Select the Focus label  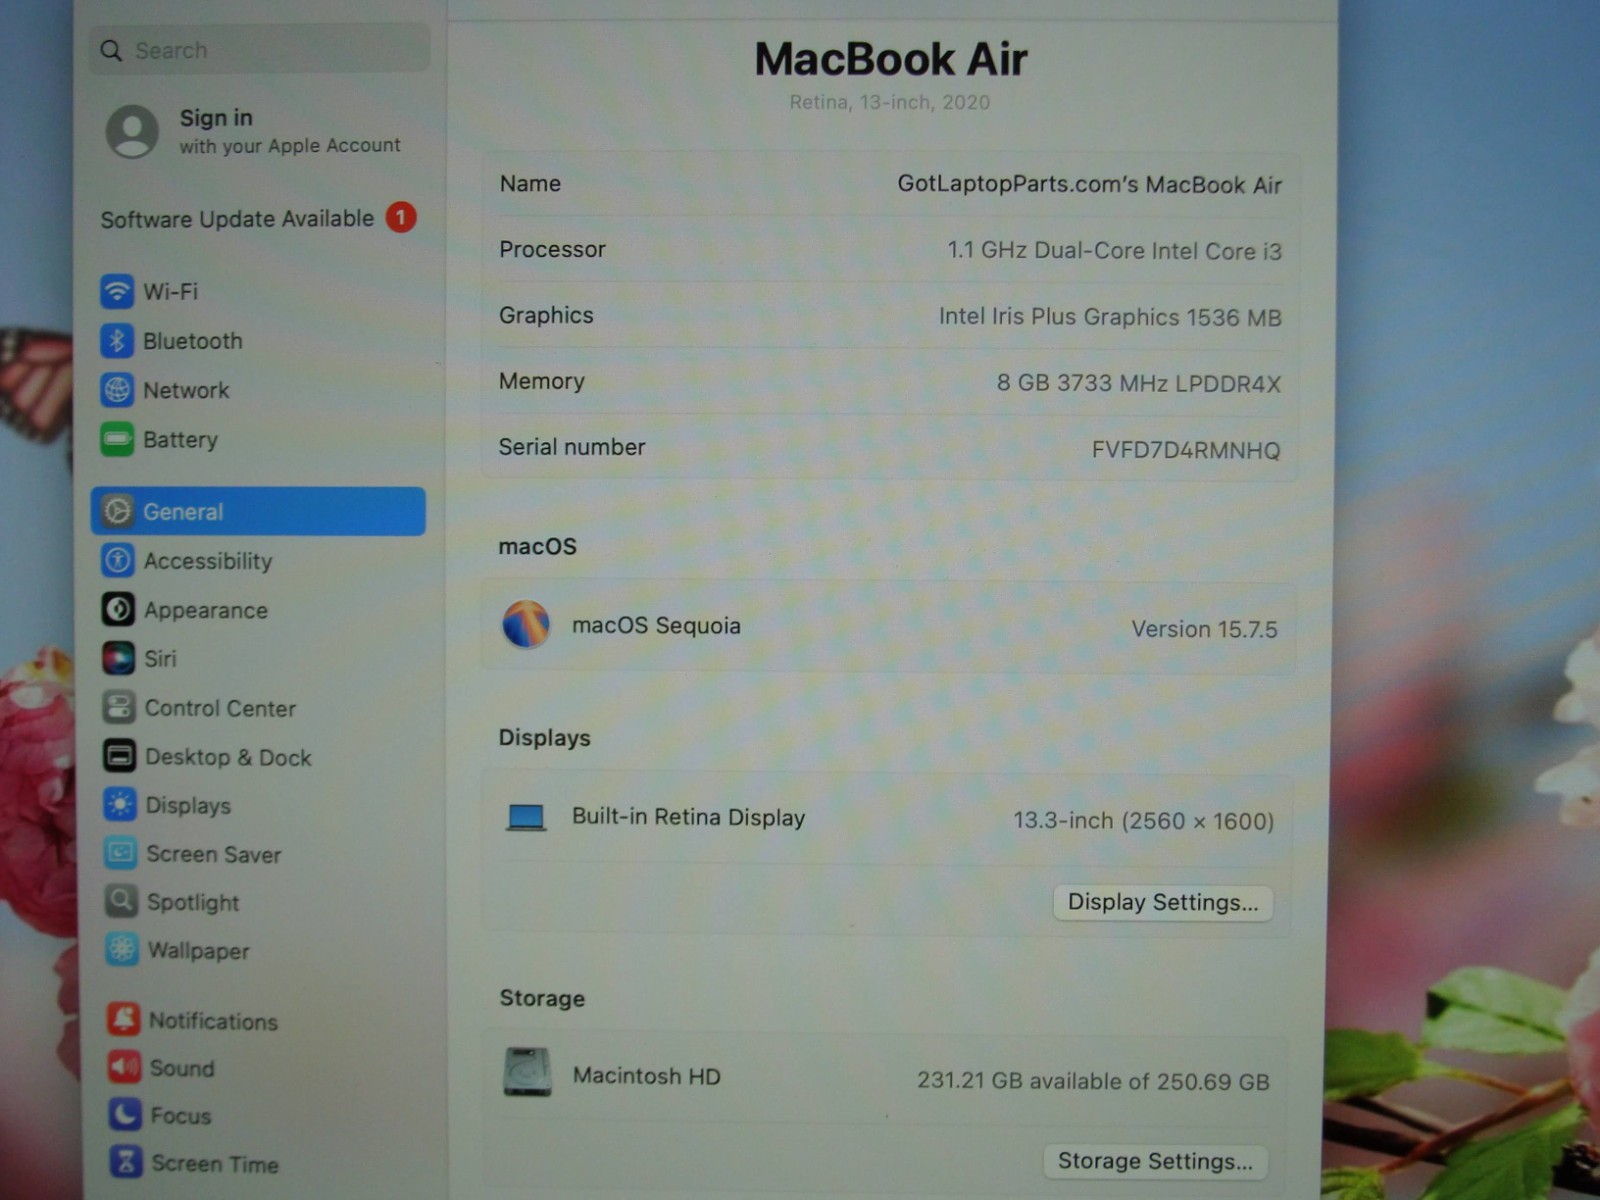pyautogui.click(x=181, y=1115)
